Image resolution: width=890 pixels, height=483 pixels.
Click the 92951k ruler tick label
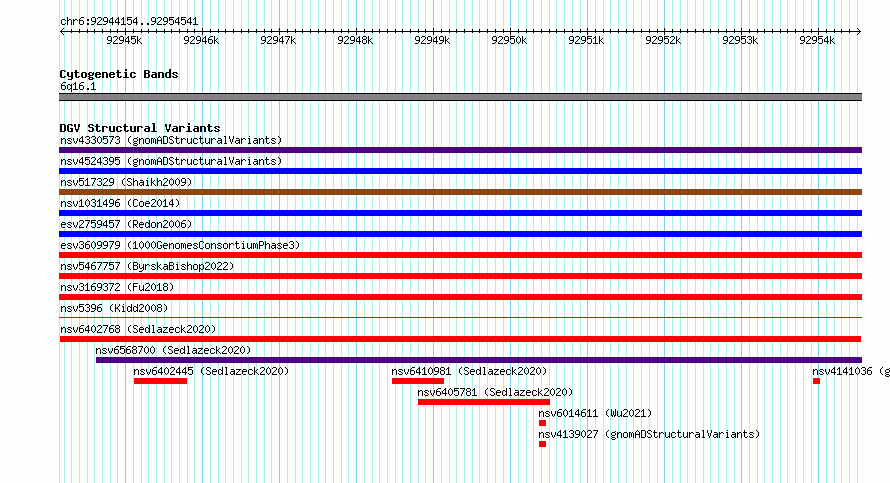586,40
